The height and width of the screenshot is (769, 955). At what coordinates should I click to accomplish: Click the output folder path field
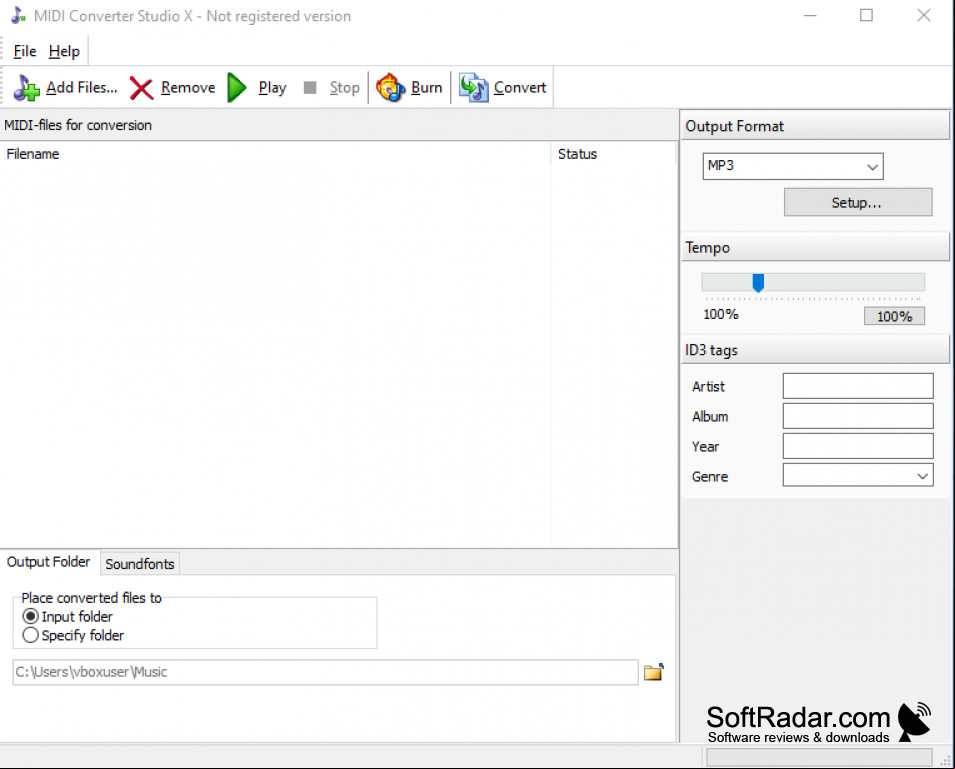(325, 672)
